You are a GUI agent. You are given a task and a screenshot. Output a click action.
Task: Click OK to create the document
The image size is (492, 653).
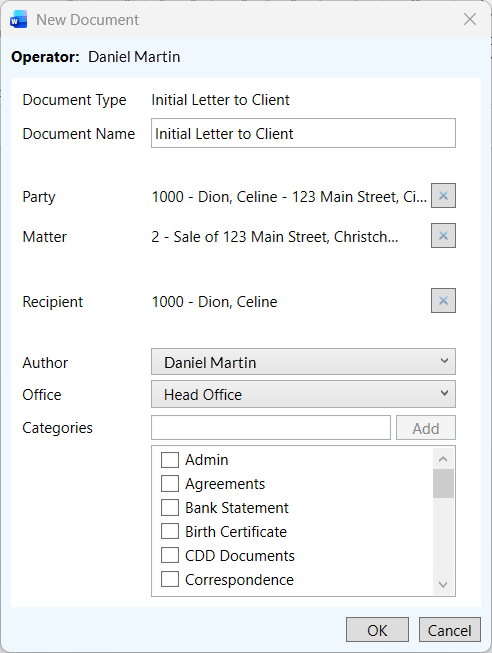[377, 630]
